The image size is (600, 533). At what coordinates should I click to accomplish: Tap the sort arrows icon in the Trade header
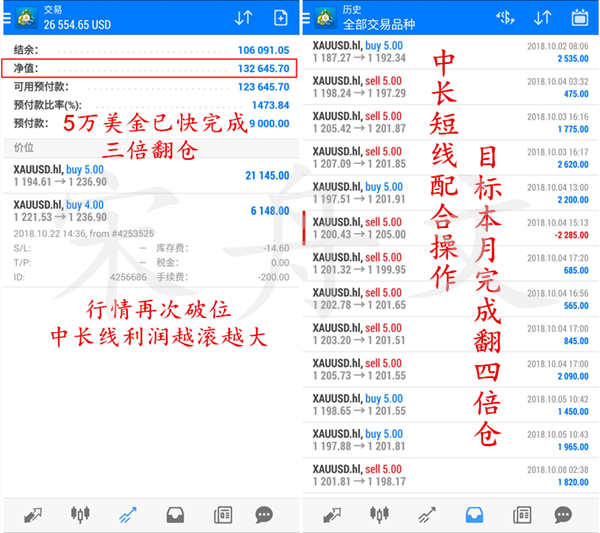click(x=243, y=18)
